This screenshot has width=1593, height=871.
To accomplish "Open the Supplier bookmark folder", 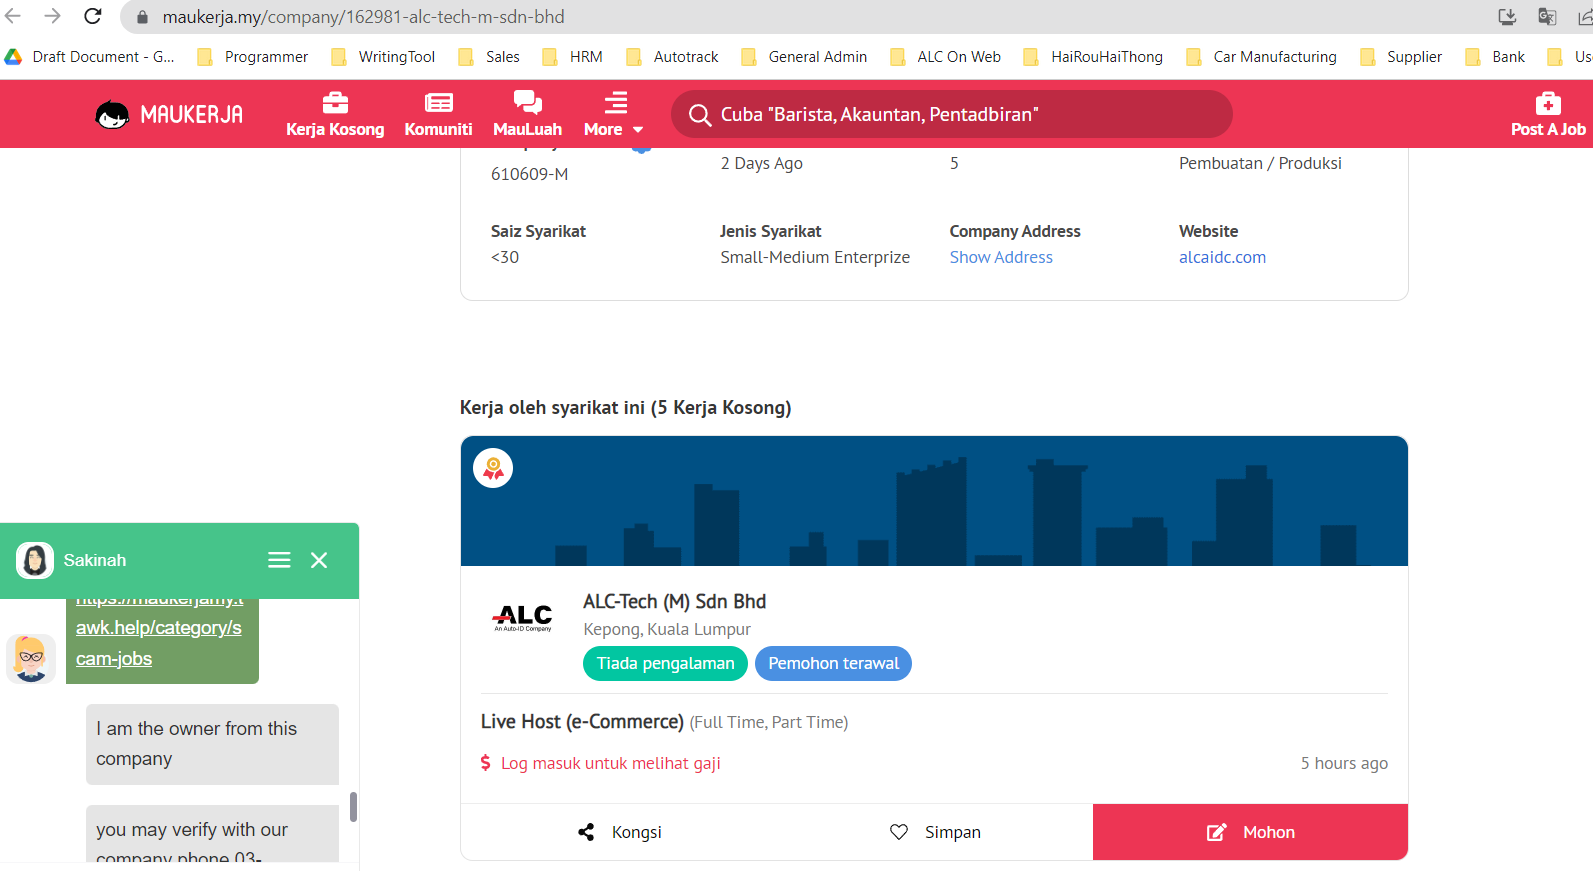I will tap(1401, 57).
